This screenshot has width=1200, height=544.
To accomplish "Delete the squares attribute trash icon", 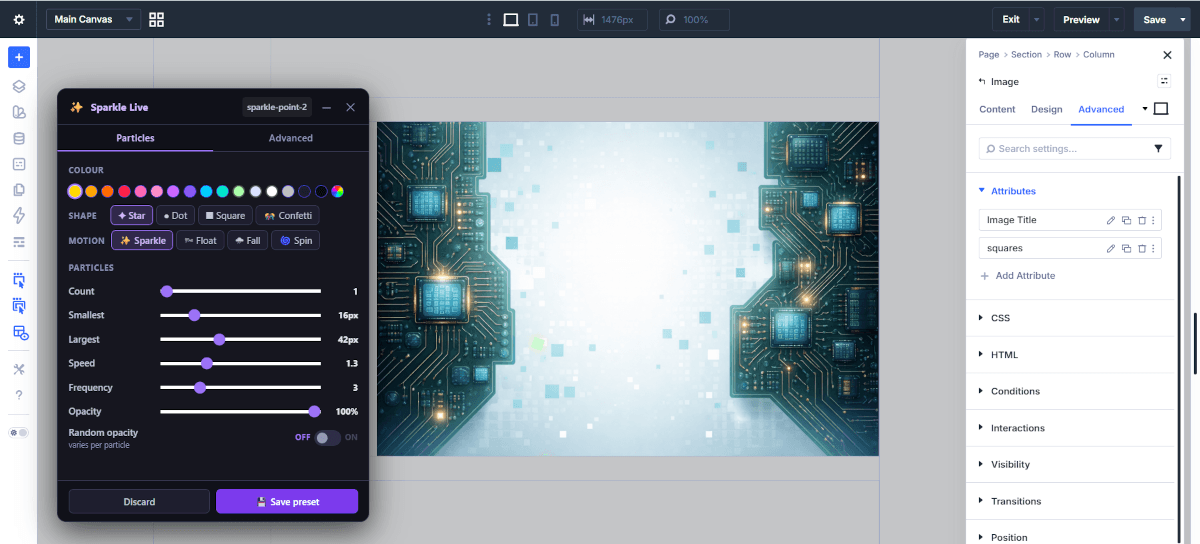I will (x=1141, y=248).
